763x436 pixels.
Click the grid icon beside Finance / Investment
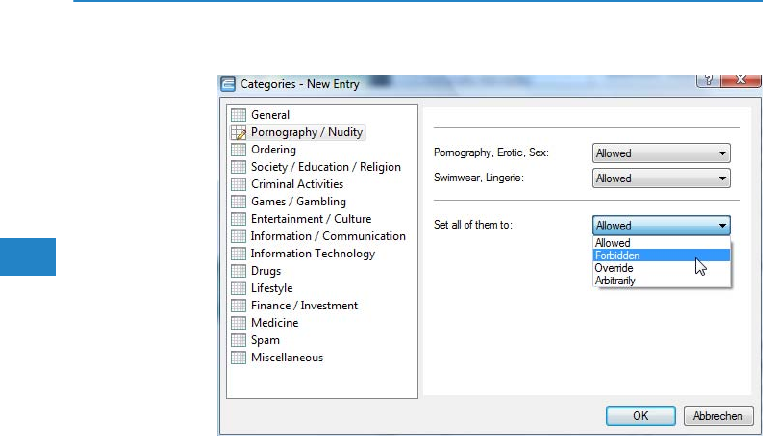[238, 306]
